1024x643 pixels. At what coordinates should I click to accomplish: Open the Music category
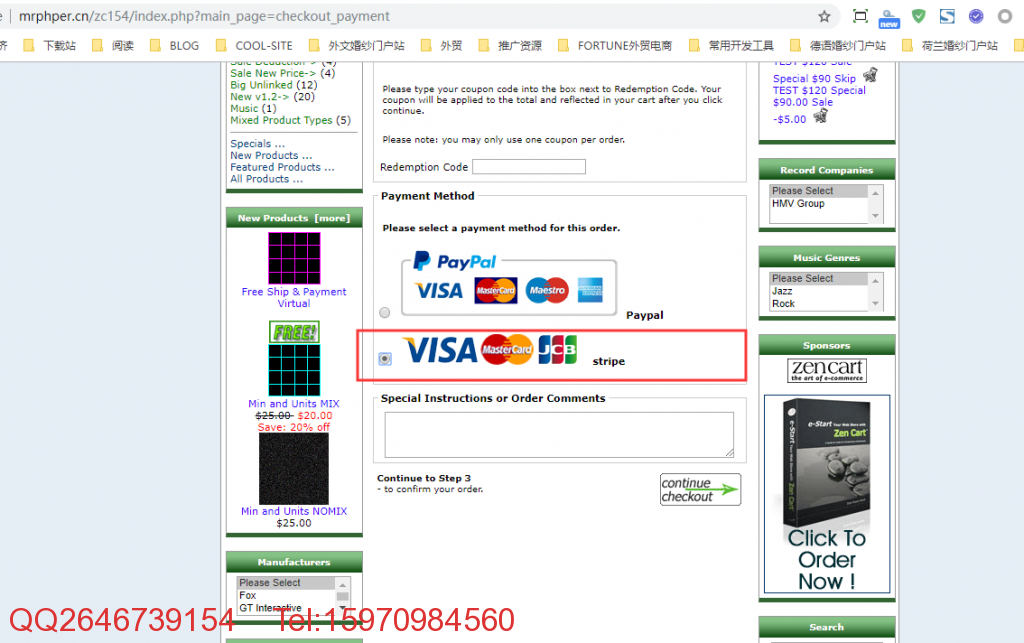244,108
